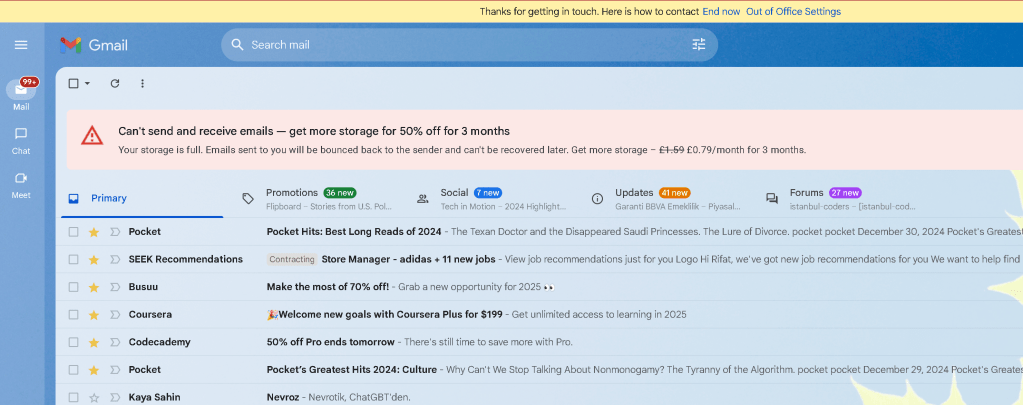Viewport: 1023px width, 405px height.
Task: Open Welcome new goals with Coursera Plus email
Action: point(385,315)
